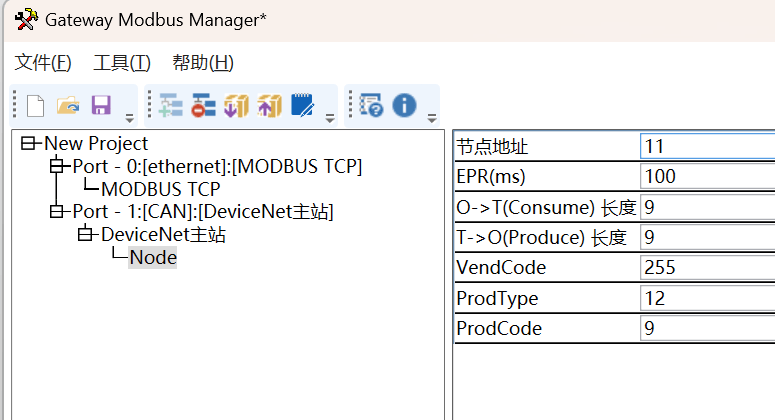Open file toolbar overflow options arrow
The width and height of the screenshot is (775, 420).
(129, 118)
